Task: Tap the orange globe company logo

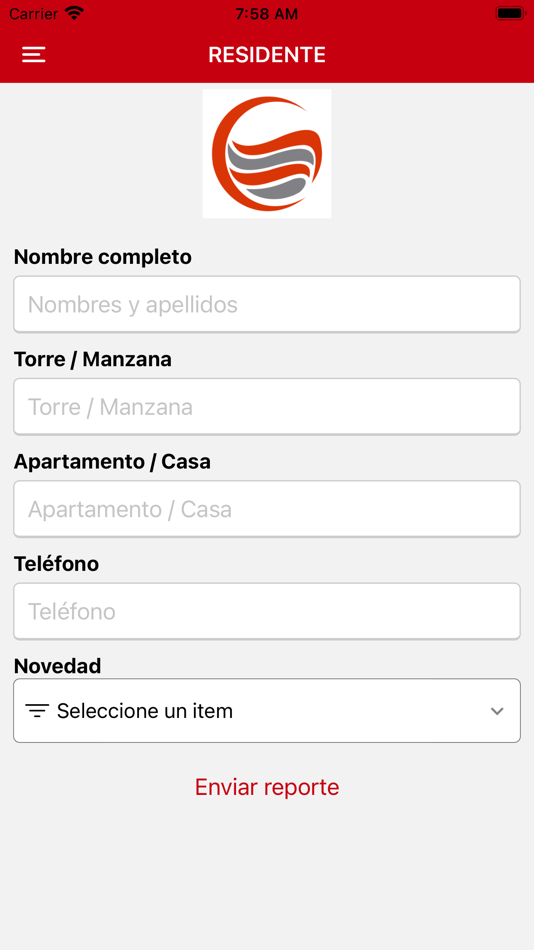Action: pyautogui.click(x=267, y=153)
